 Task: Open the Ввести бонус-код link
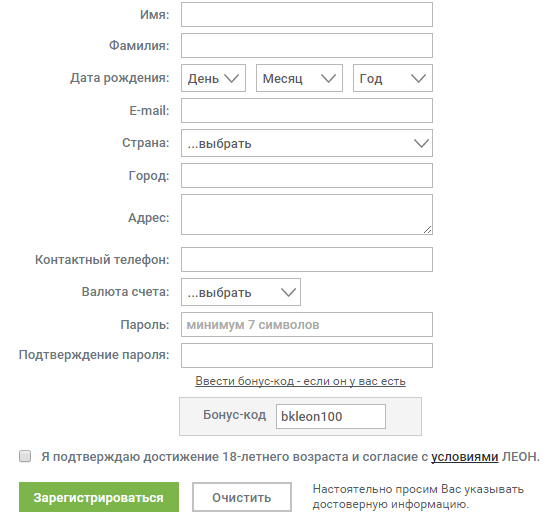tap(300, 381)
